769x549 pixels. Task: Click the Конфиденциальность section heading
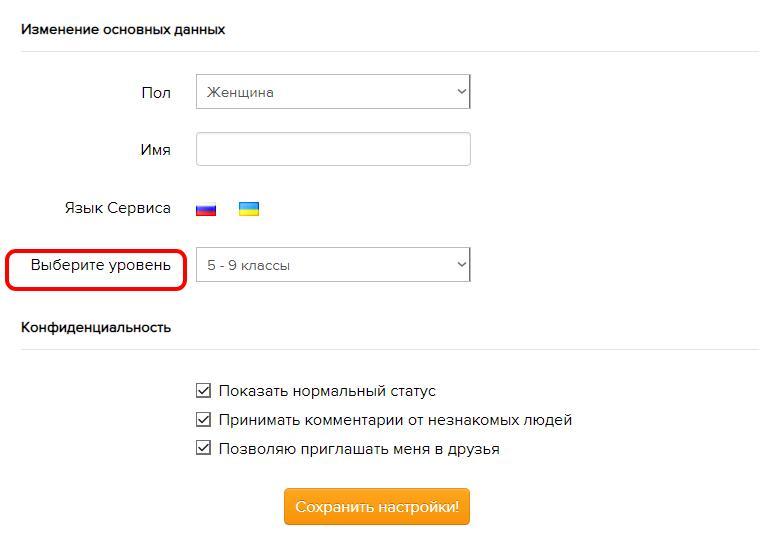(x=96, y=327)
